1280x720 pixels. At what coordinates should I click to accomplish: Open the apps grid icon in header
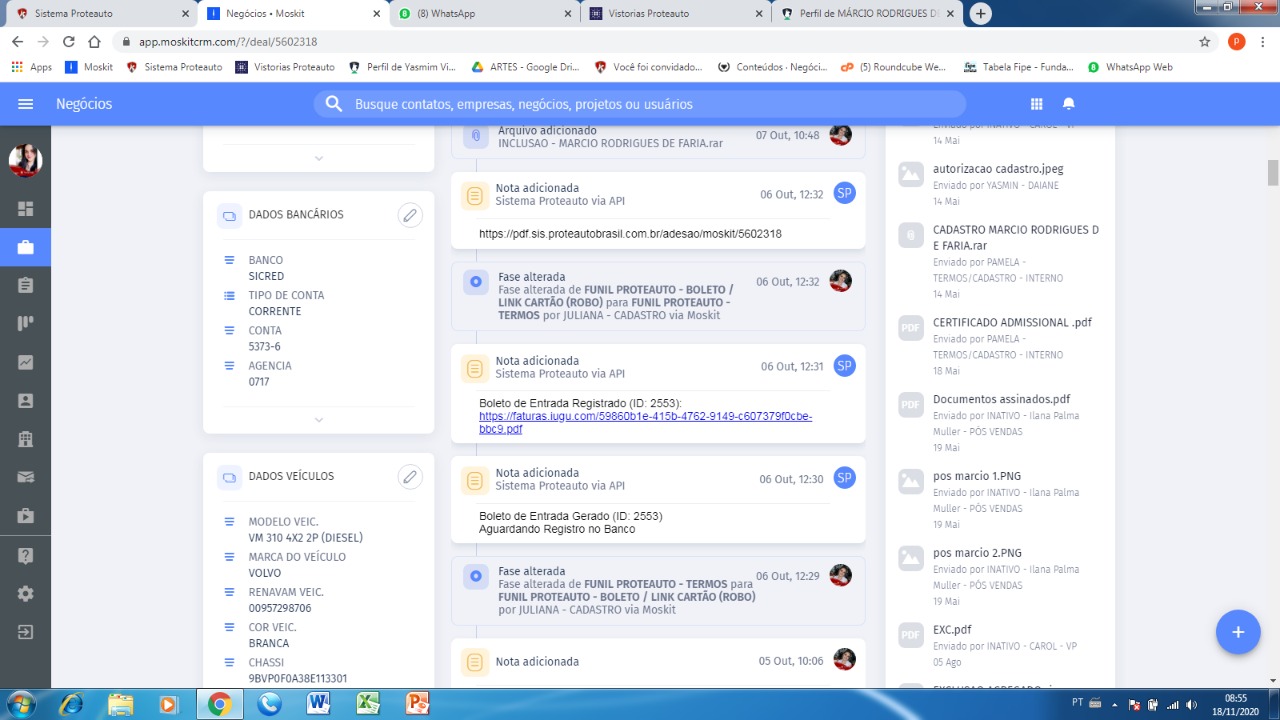click(x=1036, y=104)
